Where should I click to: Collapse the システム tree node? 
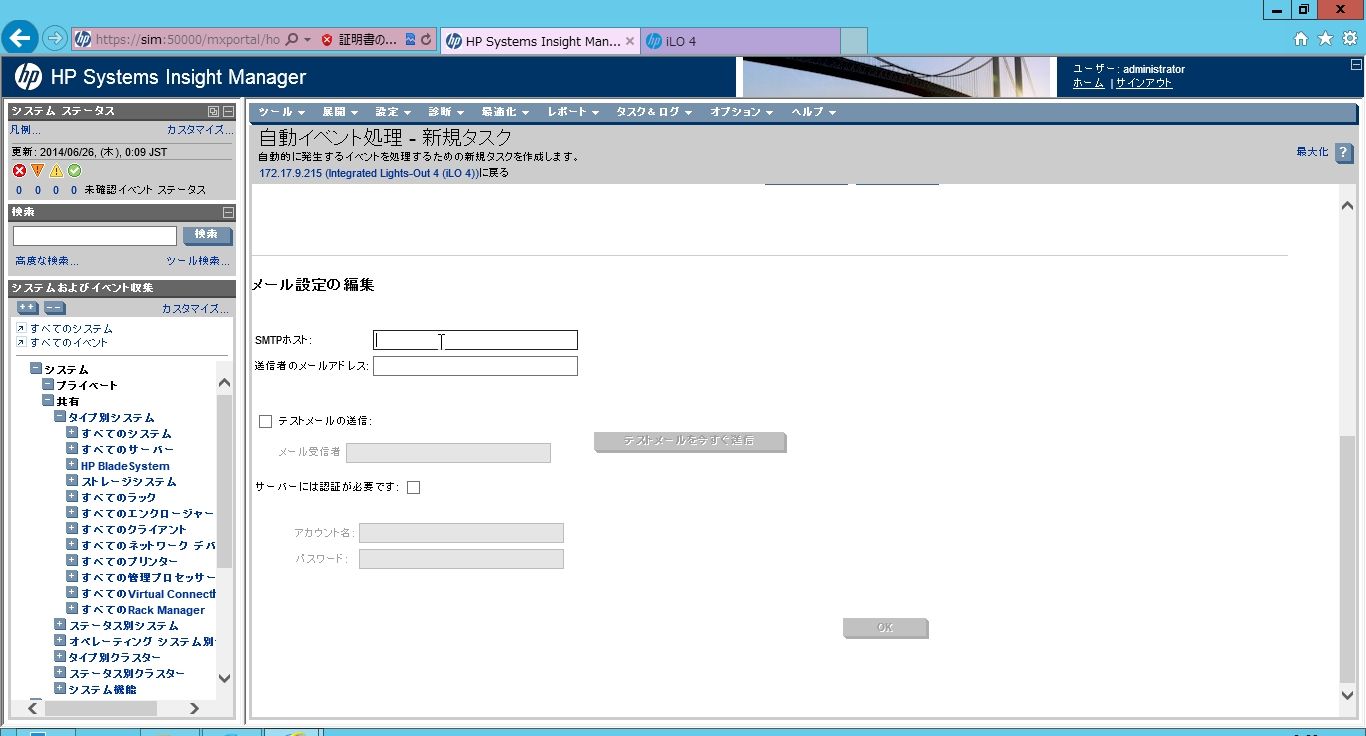[x=36, y=369]
